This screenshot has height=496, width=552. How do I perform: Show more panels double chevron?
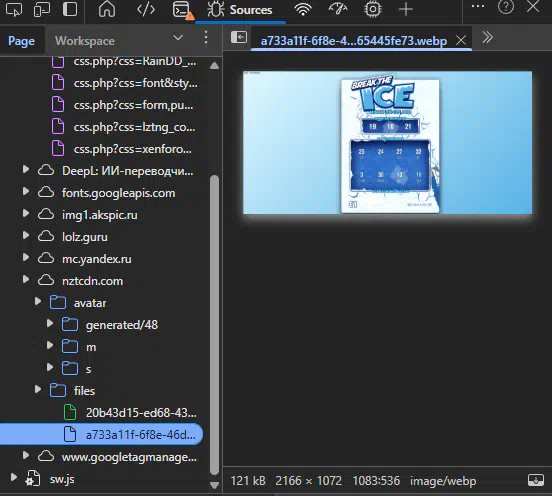coord(487,37)
